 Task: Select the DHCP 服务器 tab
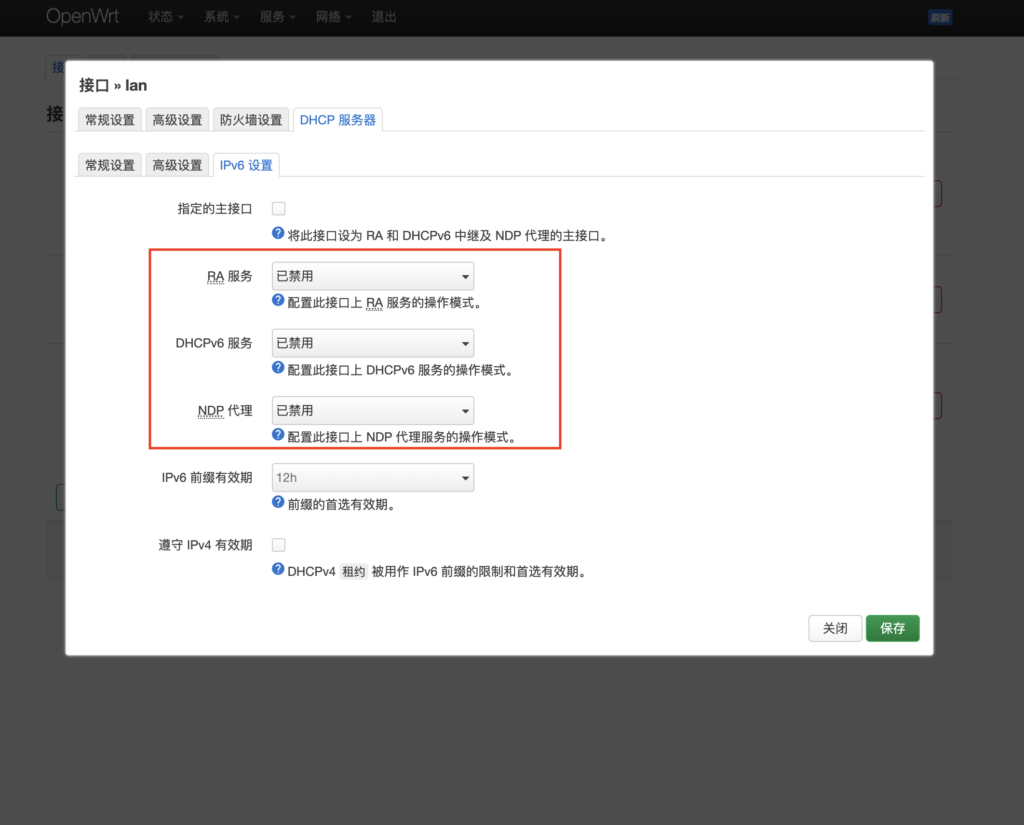[x=338, y=120]
